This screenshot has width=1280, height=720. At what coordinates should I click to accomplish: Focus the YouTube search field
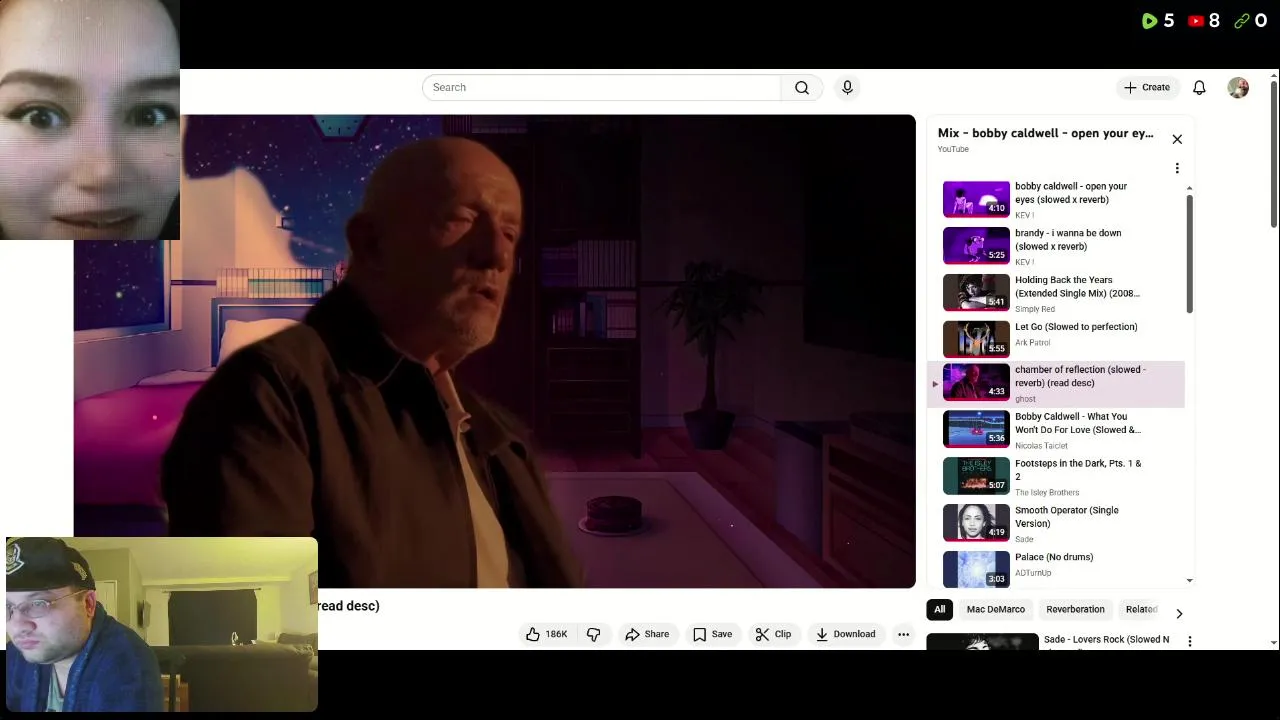tap(601, 88)
